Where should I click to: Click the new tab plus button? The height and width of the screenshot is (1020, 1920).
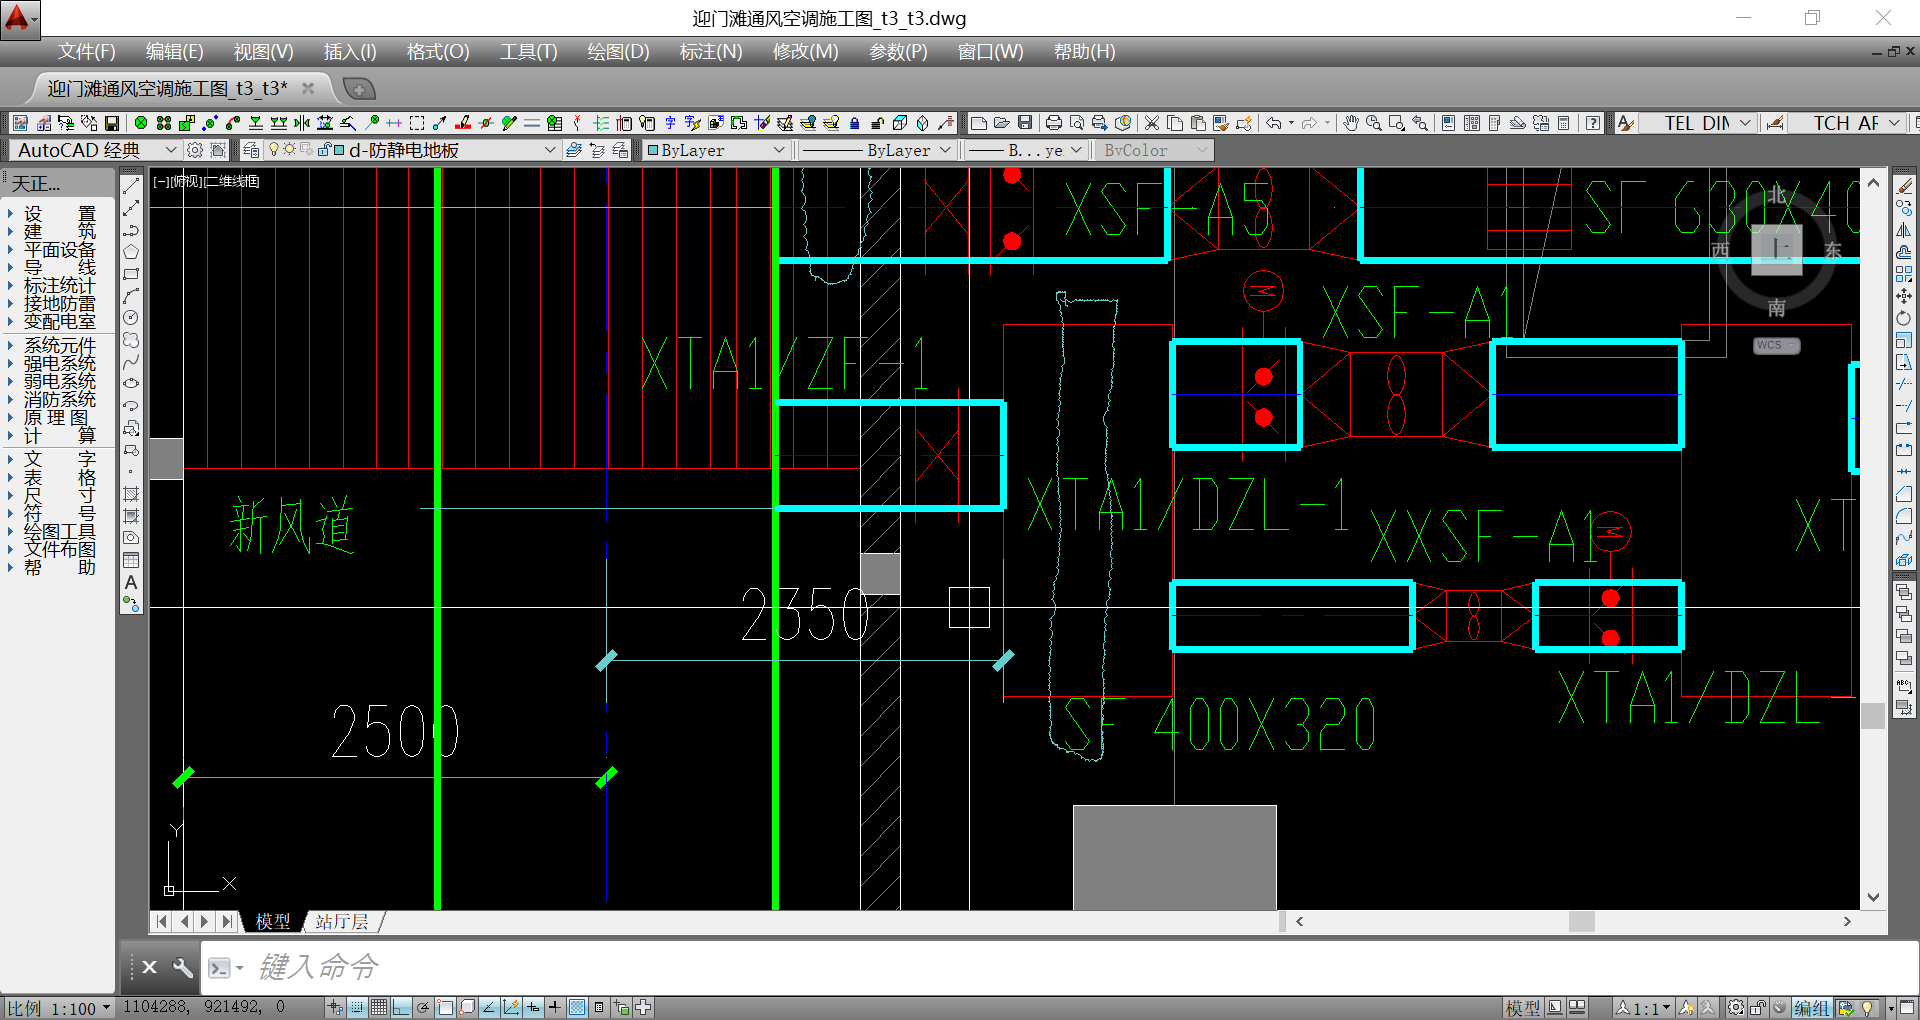(360, 89)
